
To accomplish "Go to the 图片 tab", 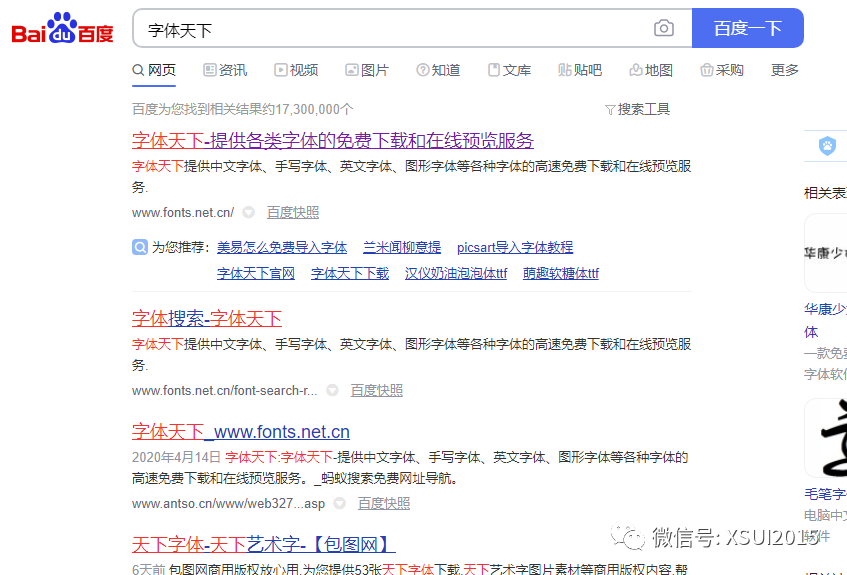I will click(367, 70).
